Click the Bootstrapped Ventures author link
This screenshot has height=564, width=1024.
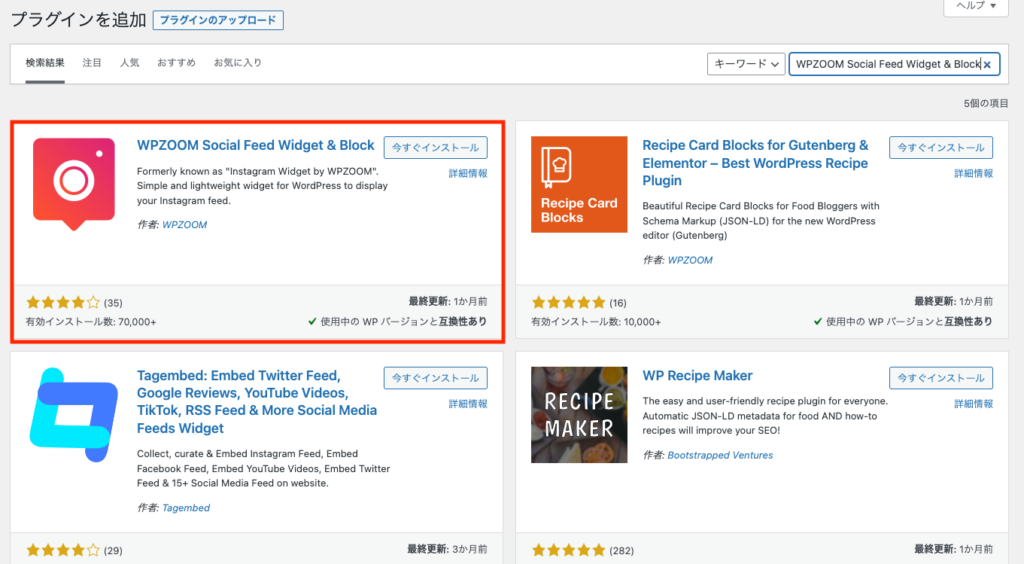tap(720, 455)
